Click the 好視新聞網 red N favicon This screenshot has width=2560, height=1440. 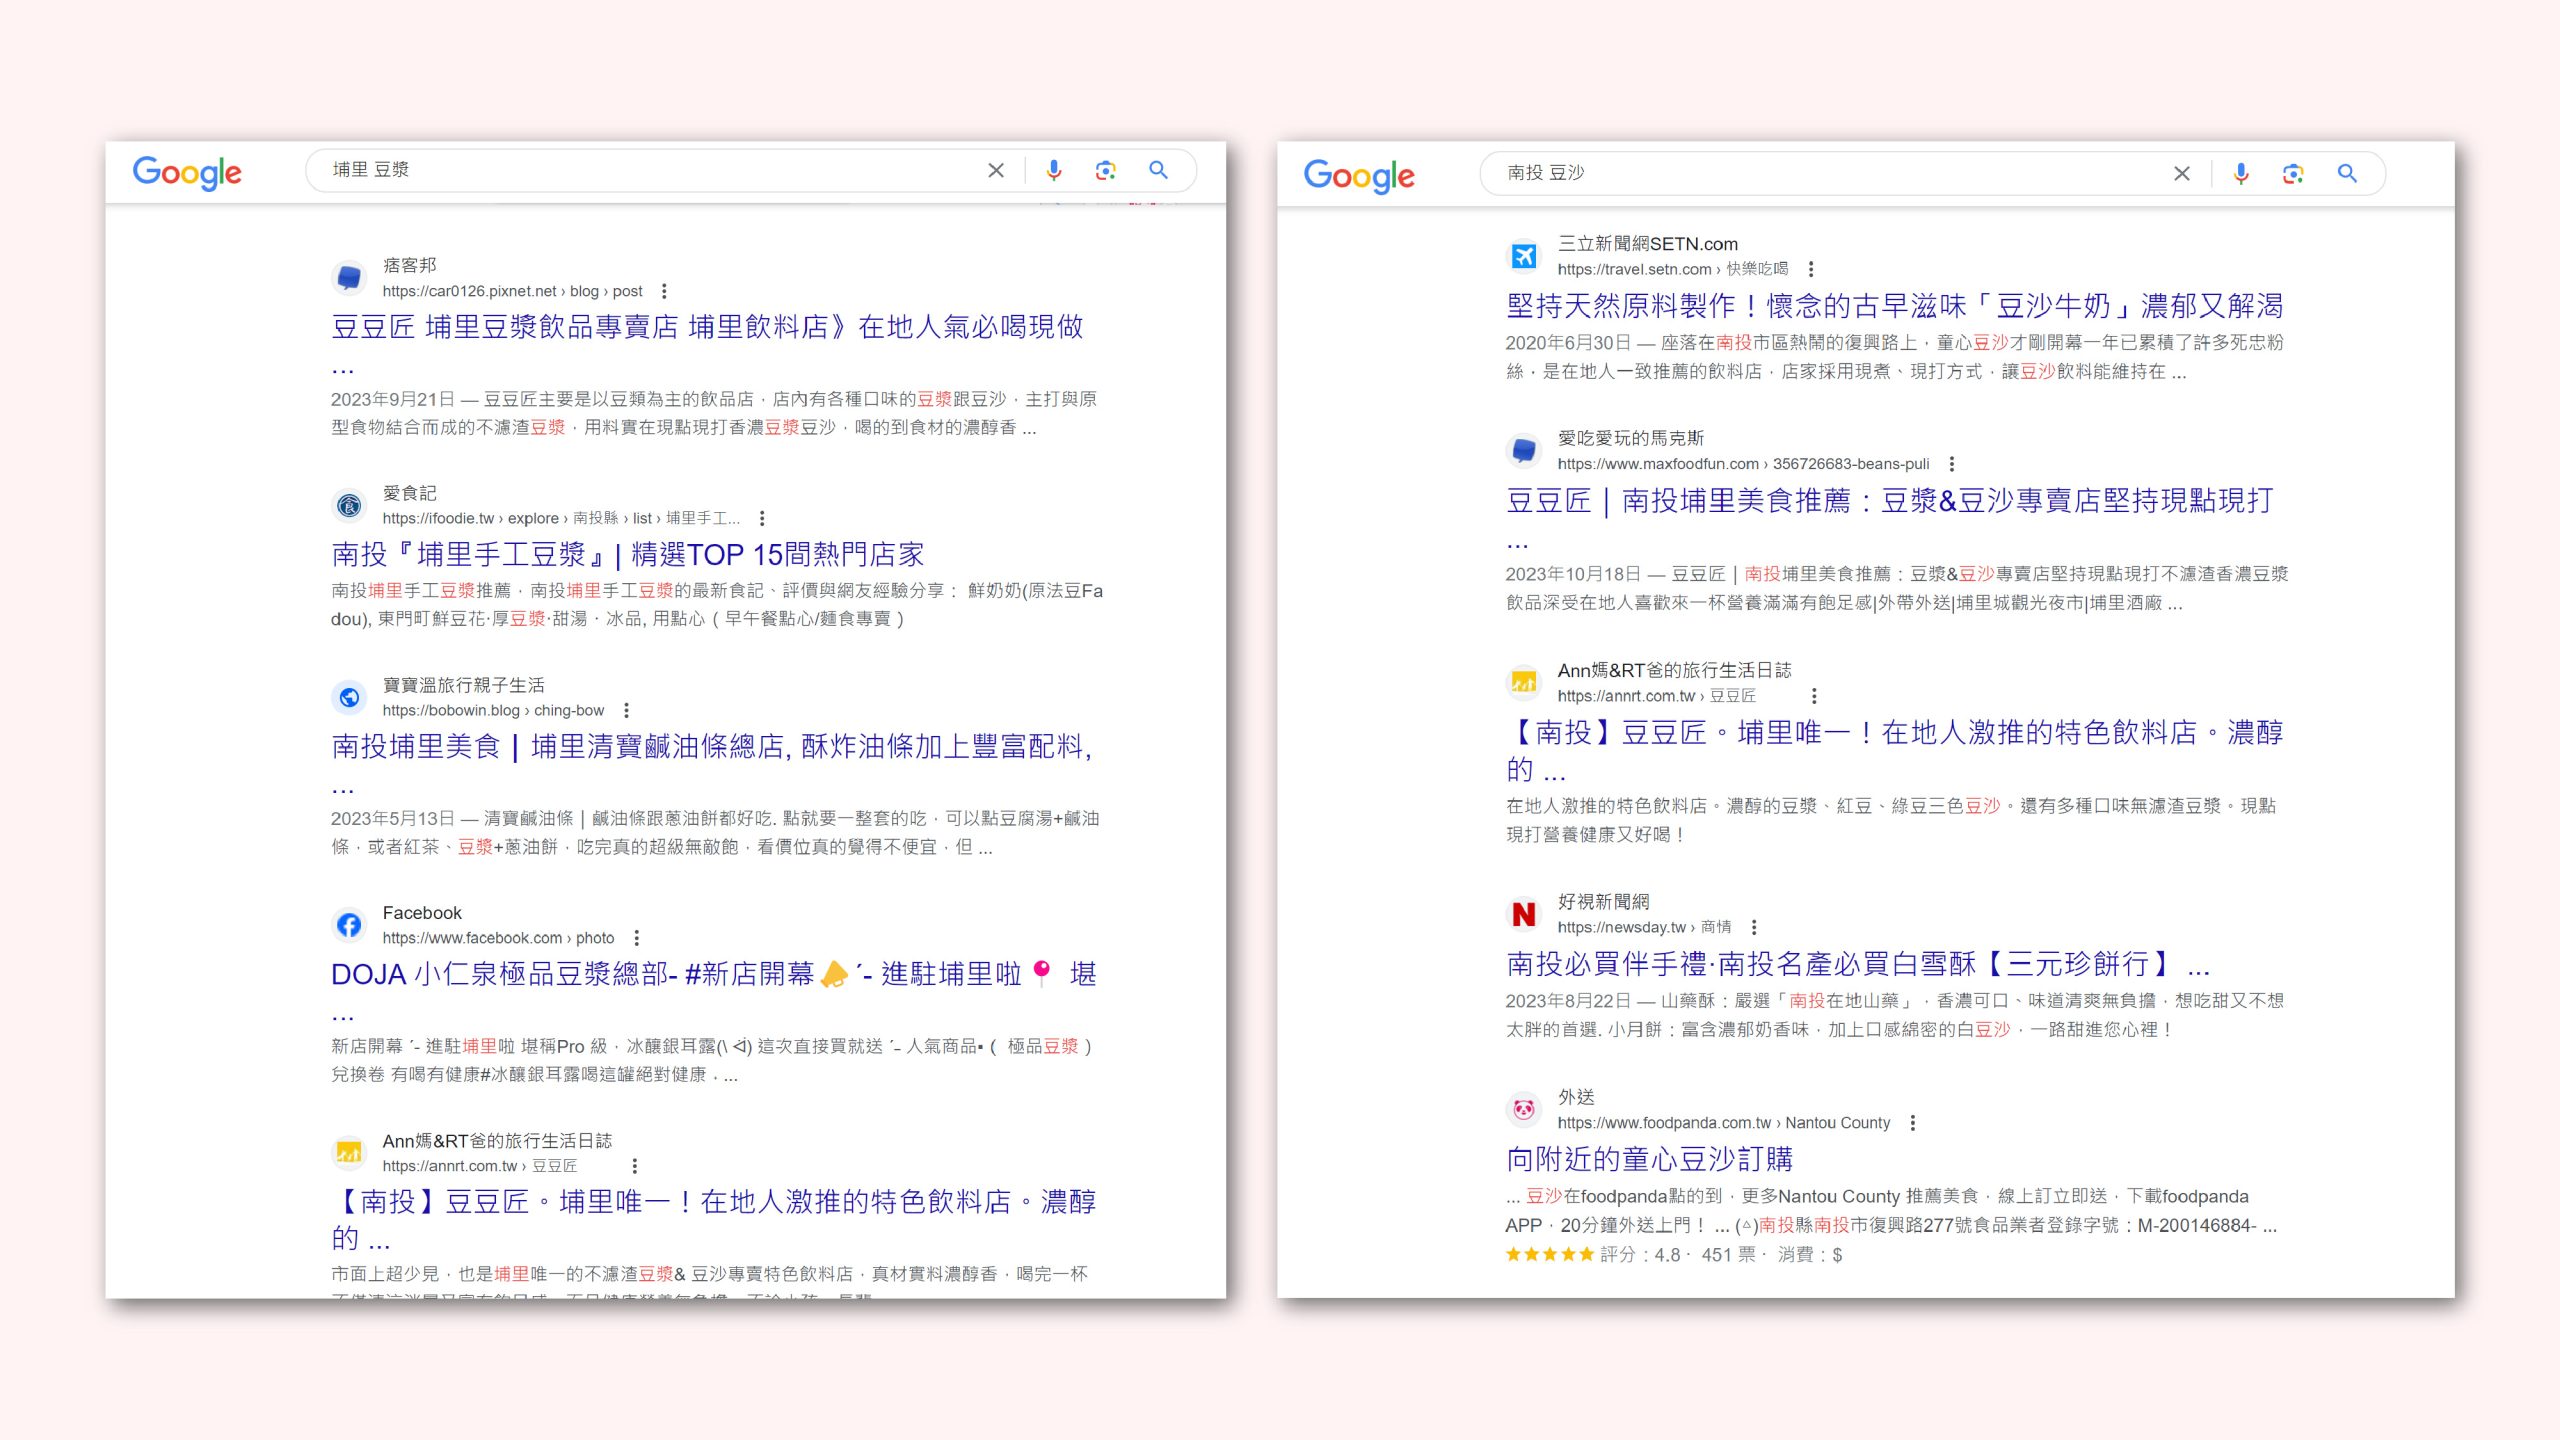1524,914
